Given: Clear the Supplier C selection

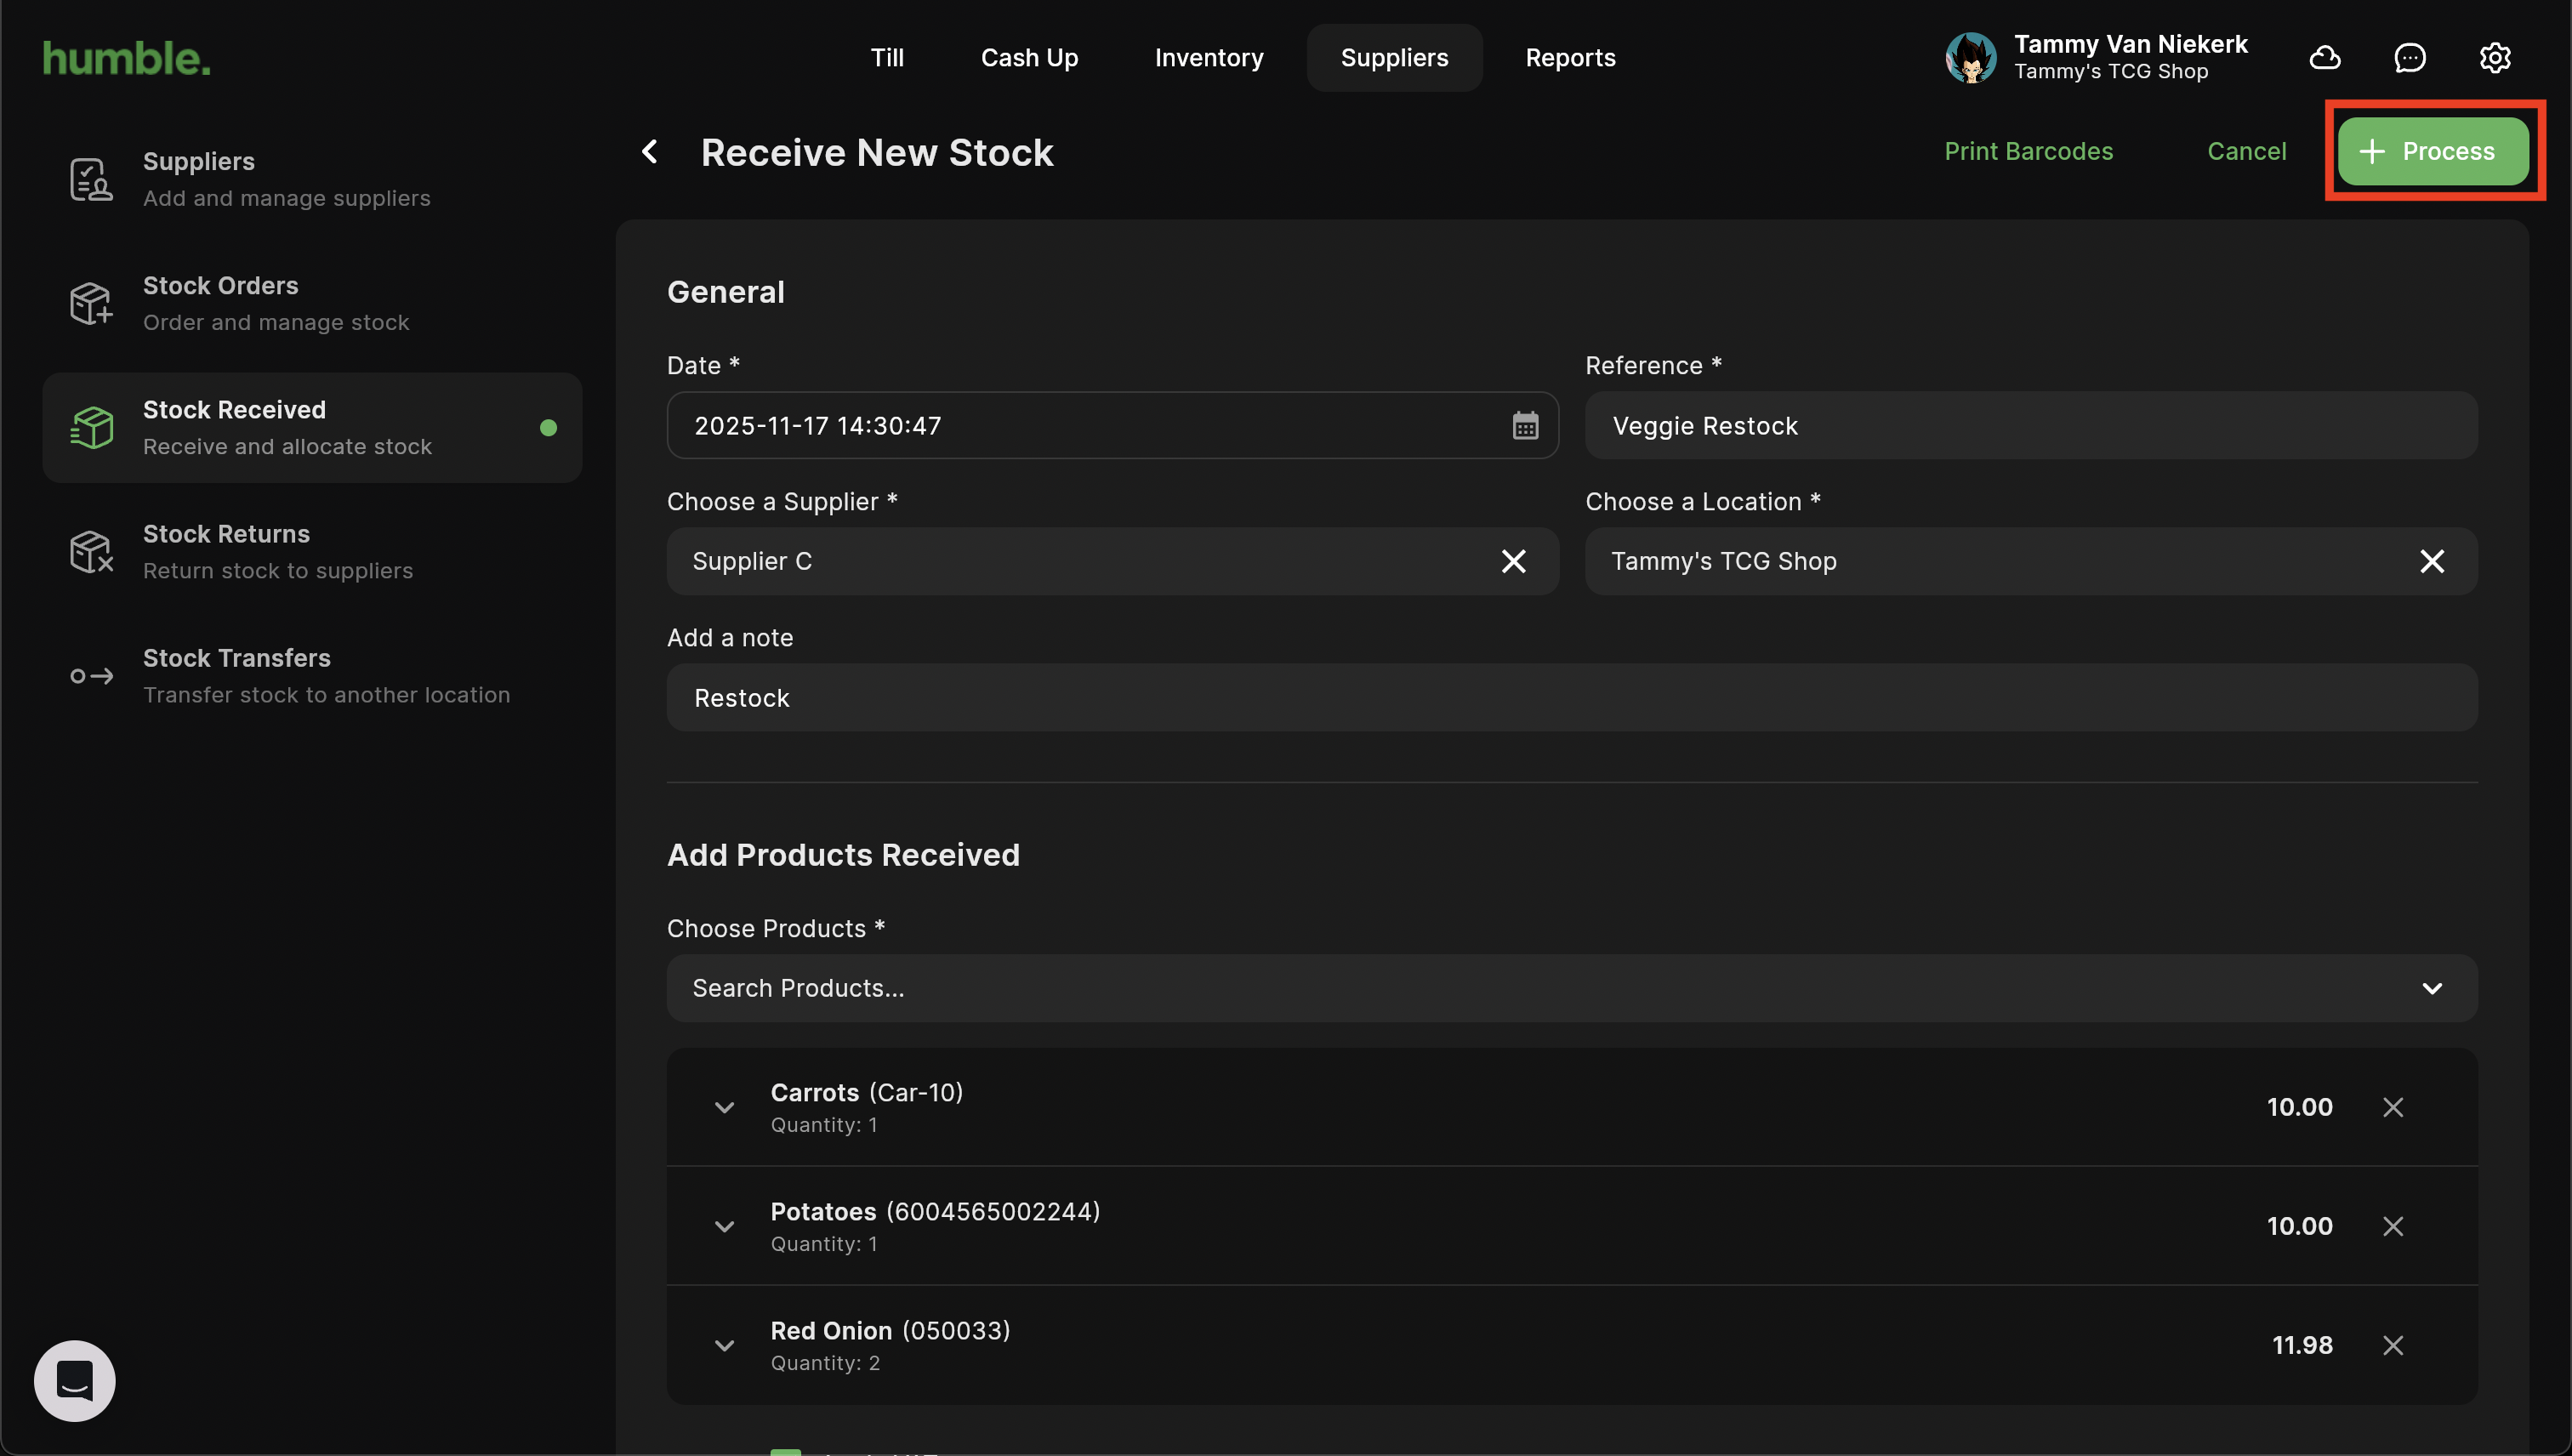Looking at the screenshot, I should click(x=1513, y=562).
